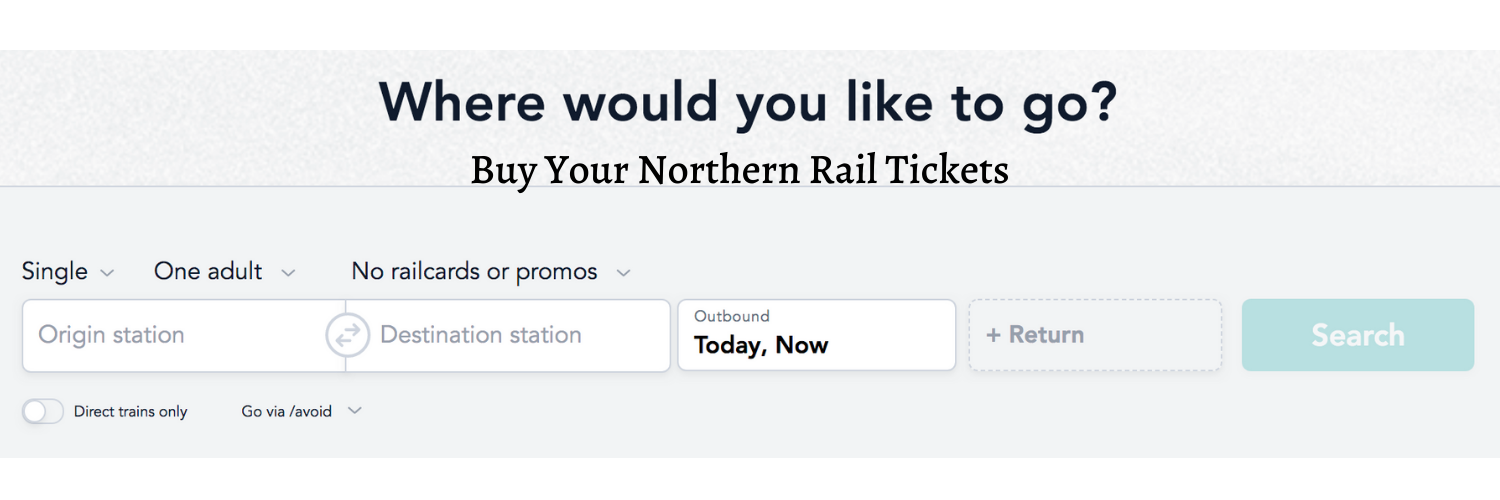Click the Buy Your Northern Rail Tickets subtitle
Screen dimensions: 1500x500
click(739, 170)
